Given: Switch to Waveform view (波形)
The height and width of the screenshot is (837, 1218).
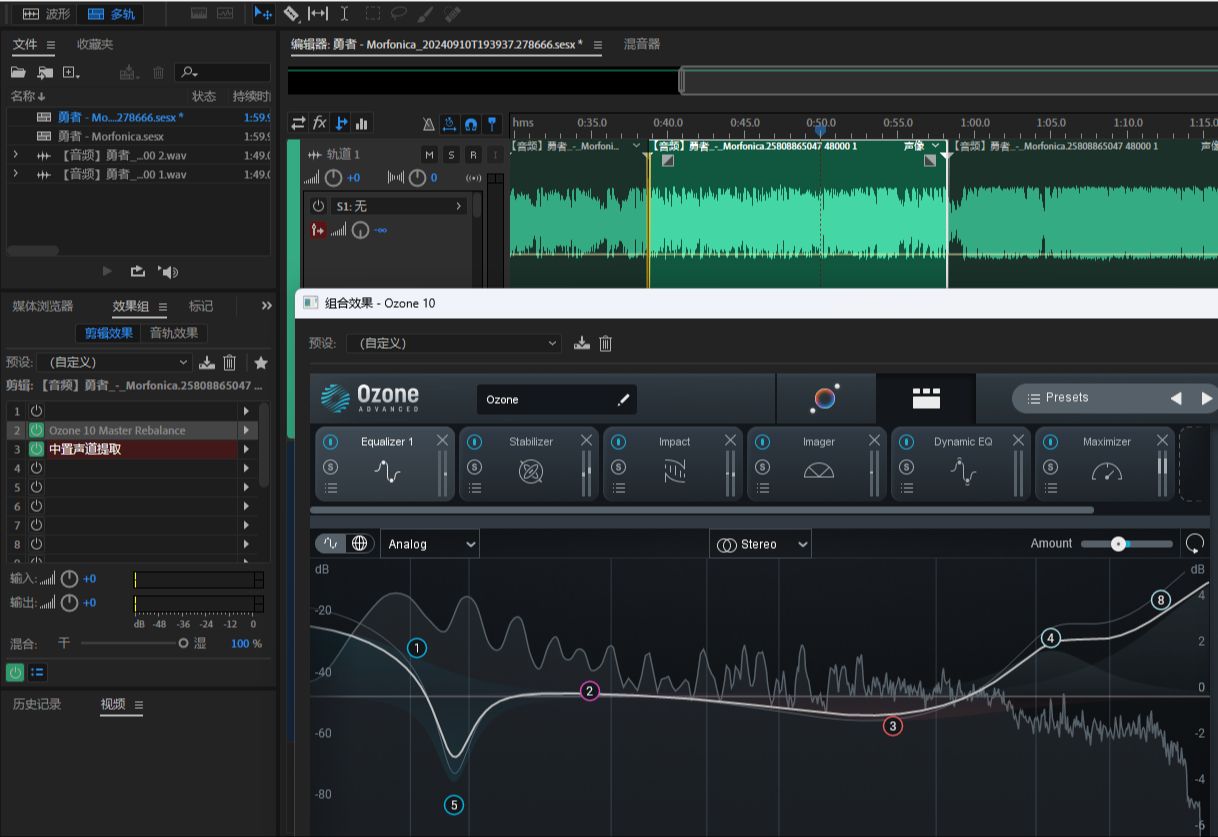Looking at the screenshot, I should (47, 14).
